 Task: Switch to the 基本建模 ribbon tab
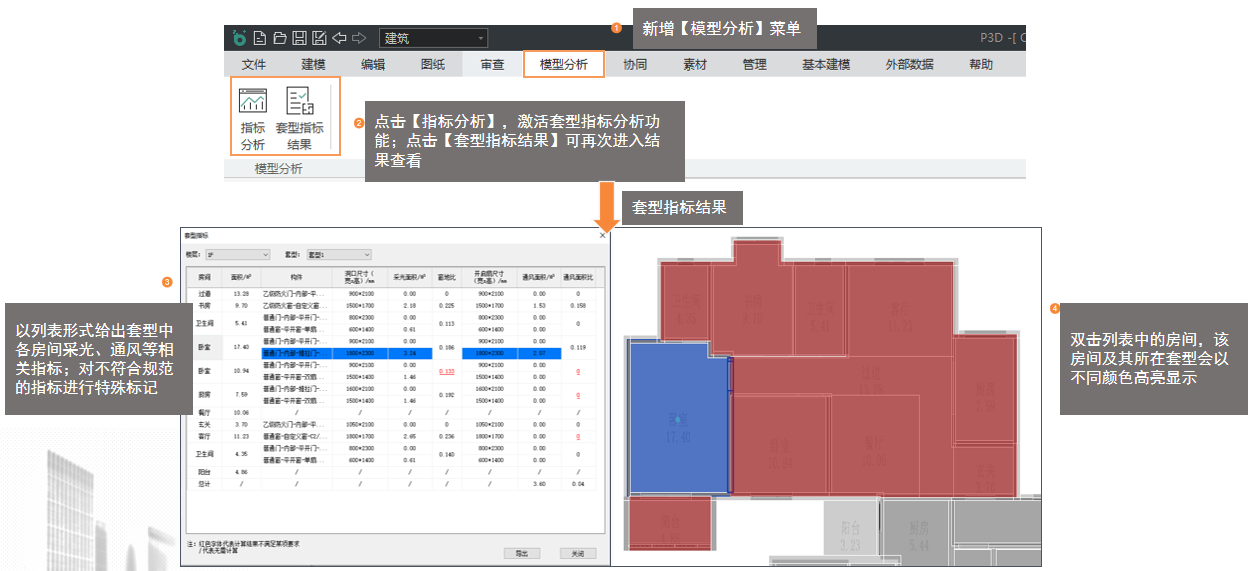826,64
